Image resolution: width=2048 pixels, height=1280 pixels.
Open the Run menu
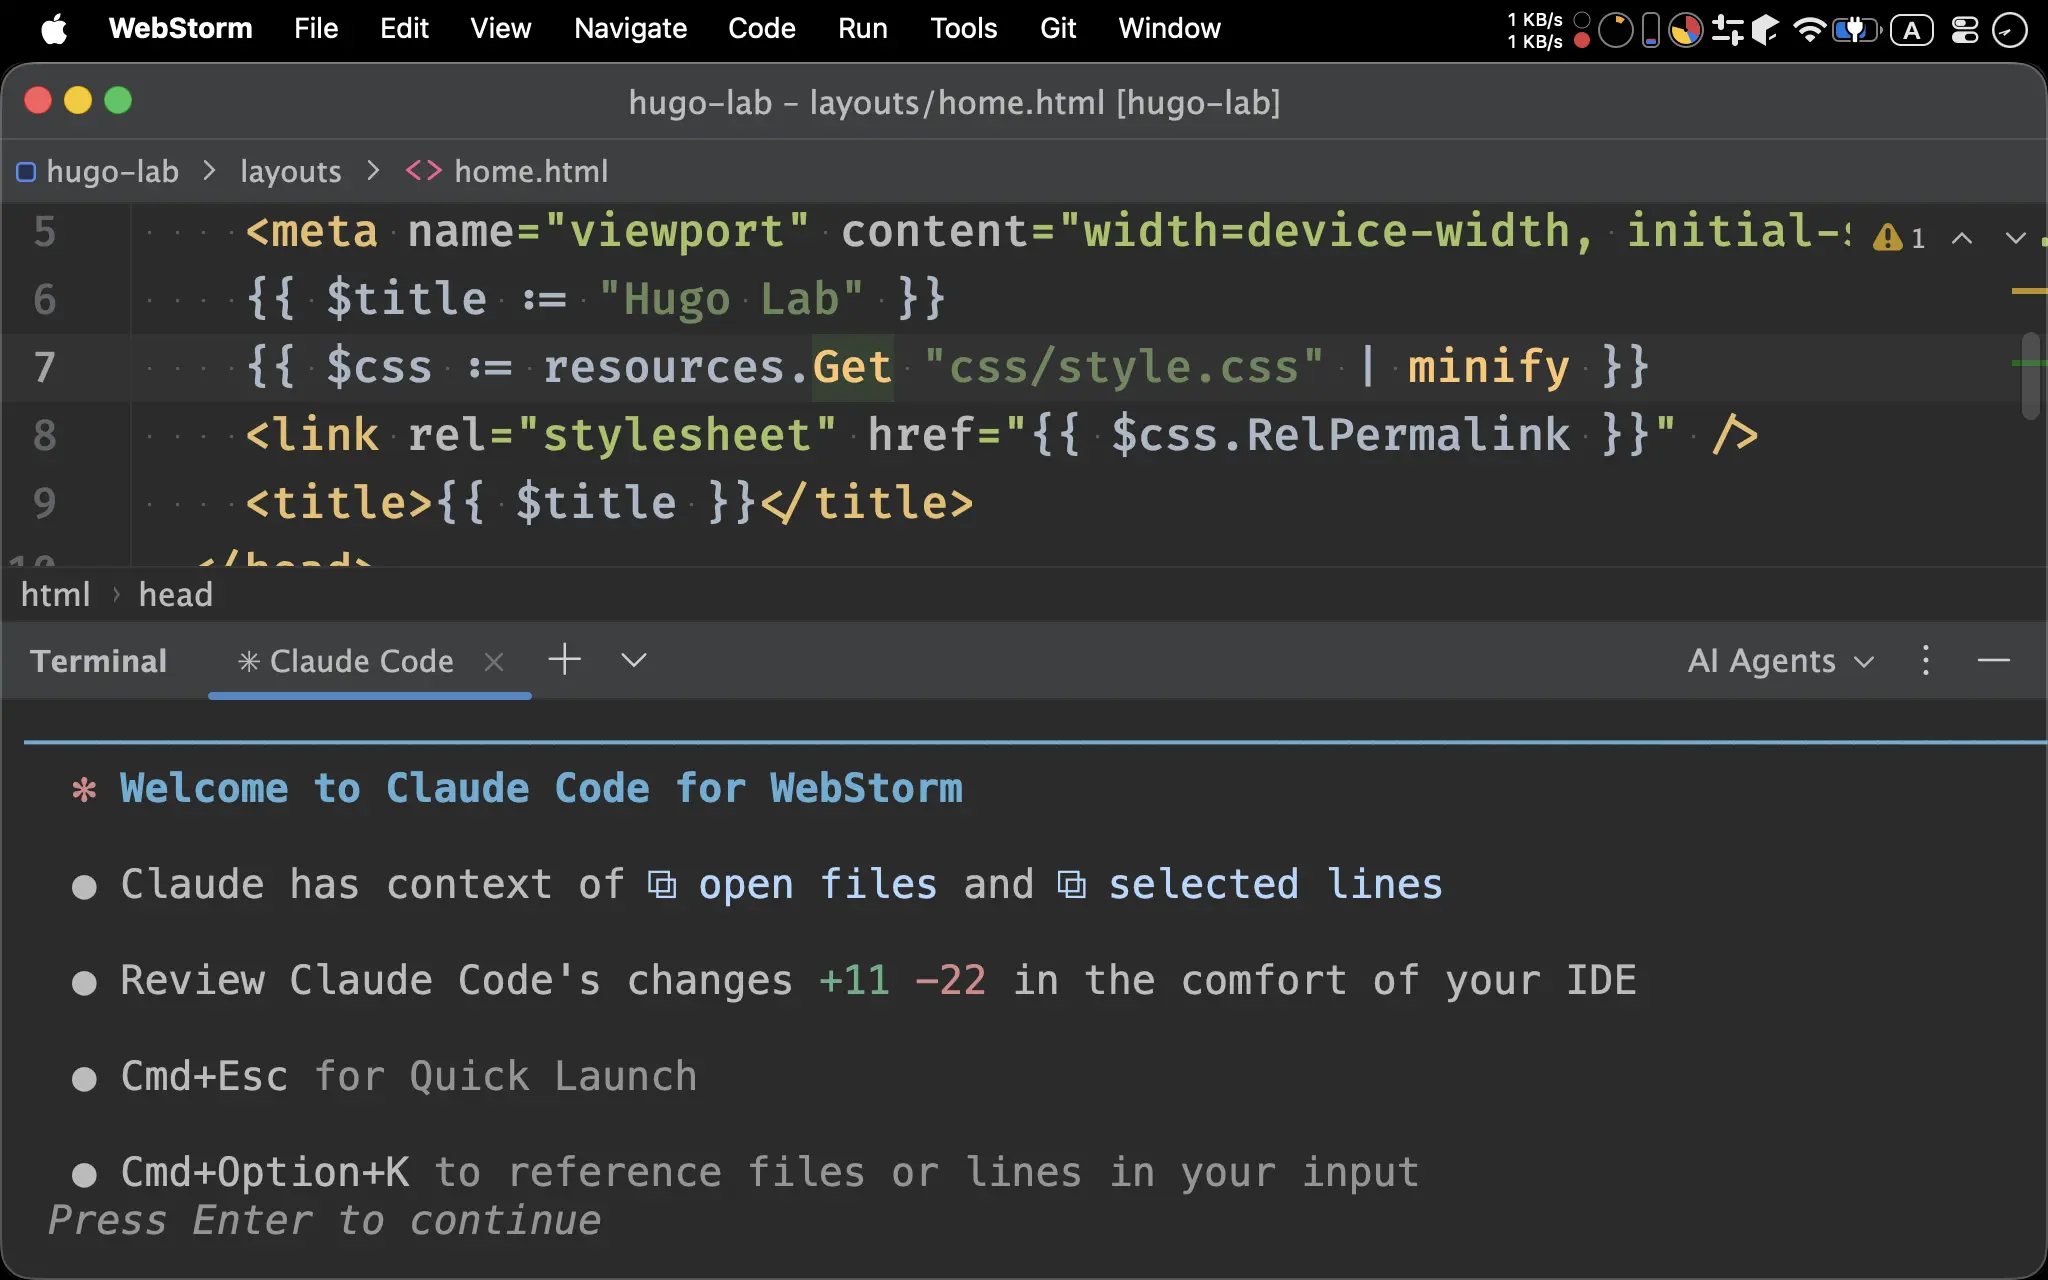[863, 29]
